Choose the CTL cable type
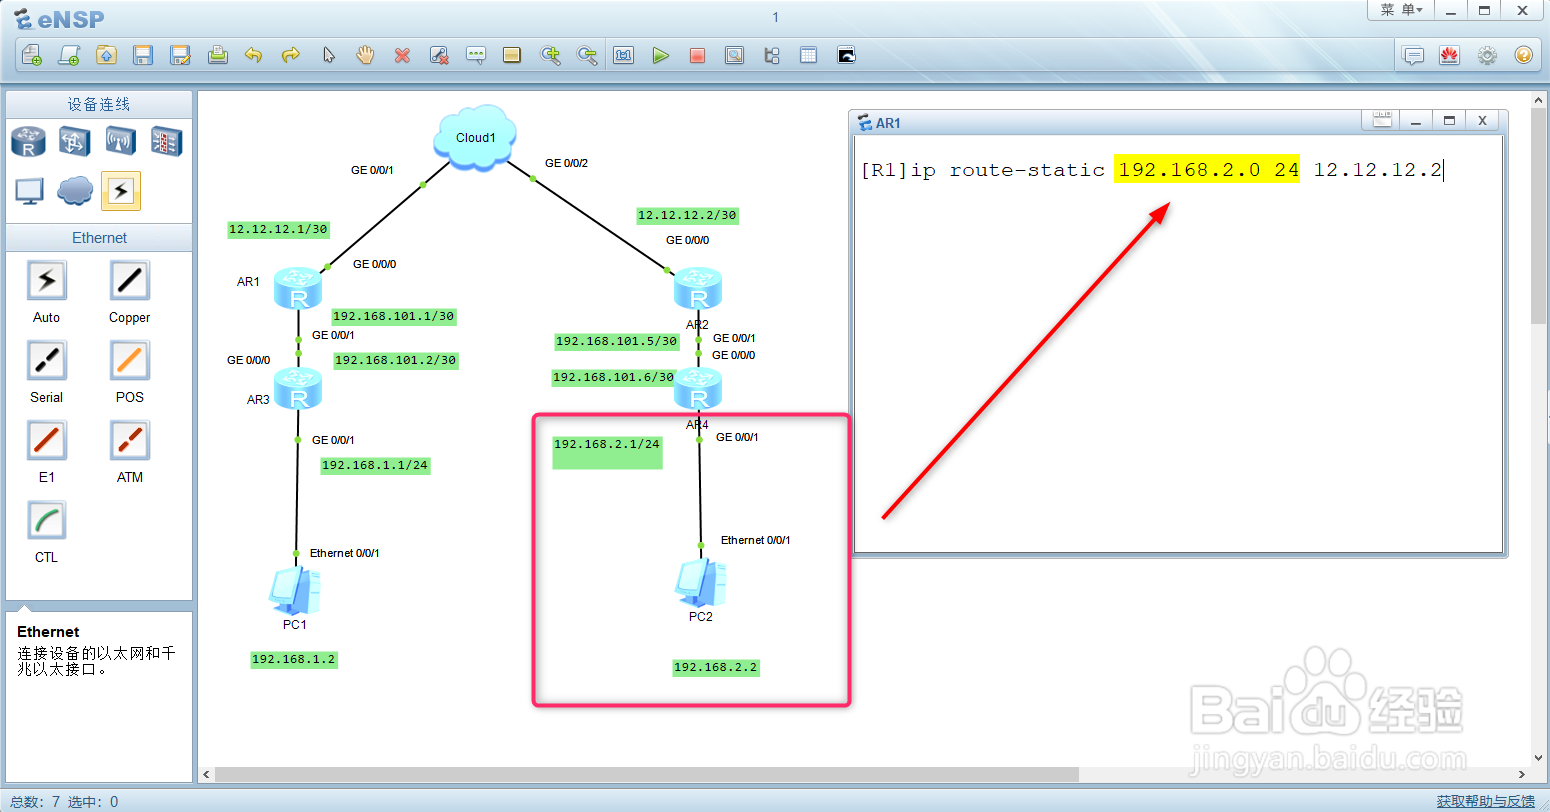1550x812 pixels. 46,521
